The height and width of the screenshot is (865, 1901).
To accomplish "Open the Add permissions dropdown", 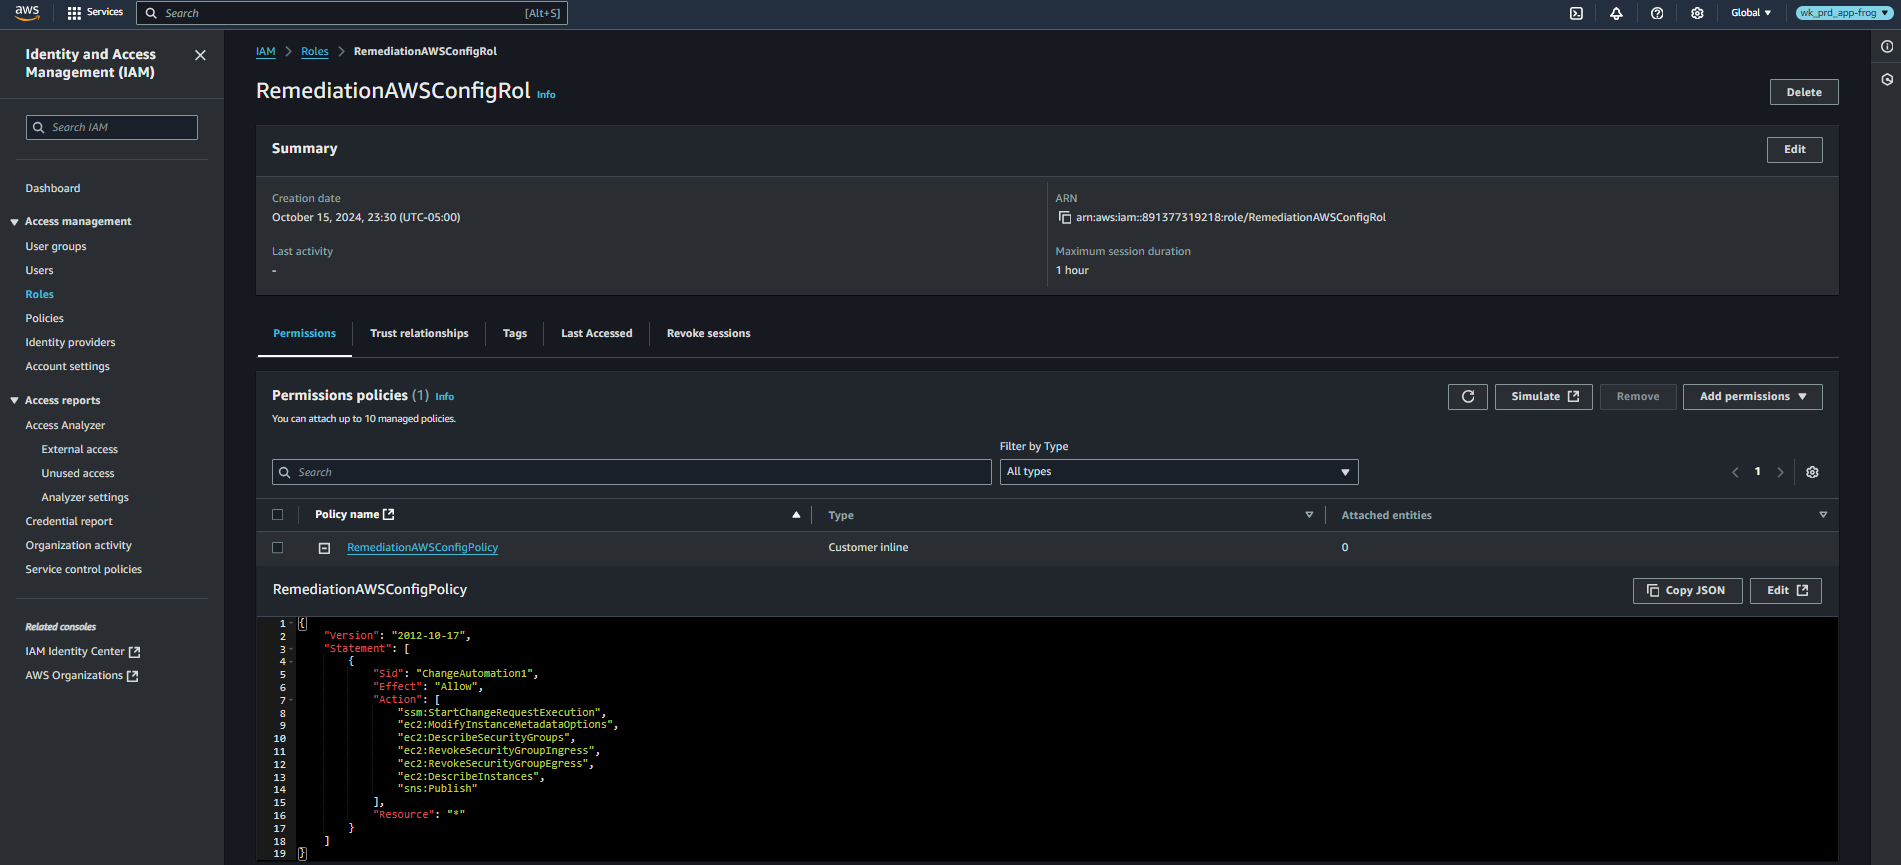I will (x=1752, y=397).
